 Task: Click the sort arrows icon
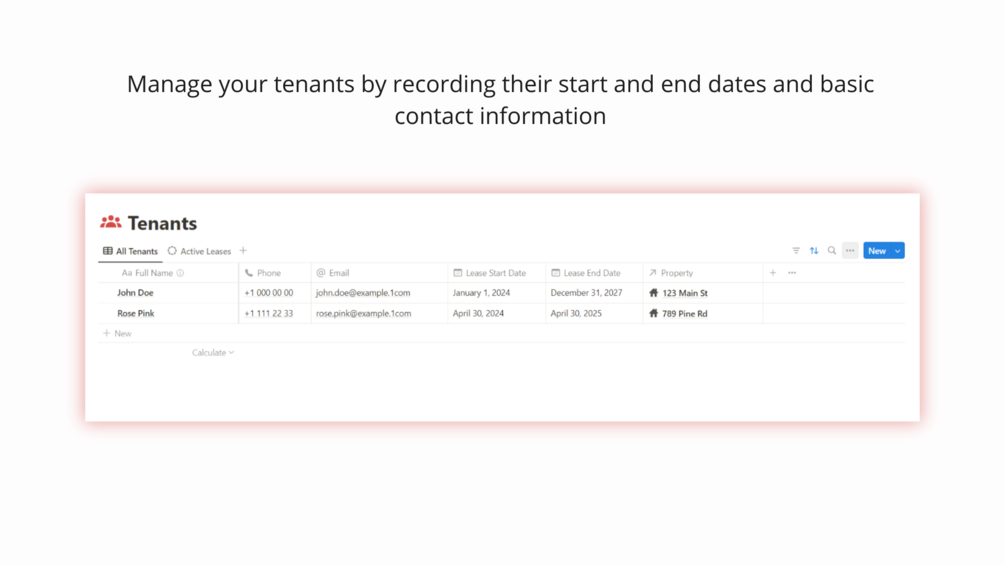point(814,251)
